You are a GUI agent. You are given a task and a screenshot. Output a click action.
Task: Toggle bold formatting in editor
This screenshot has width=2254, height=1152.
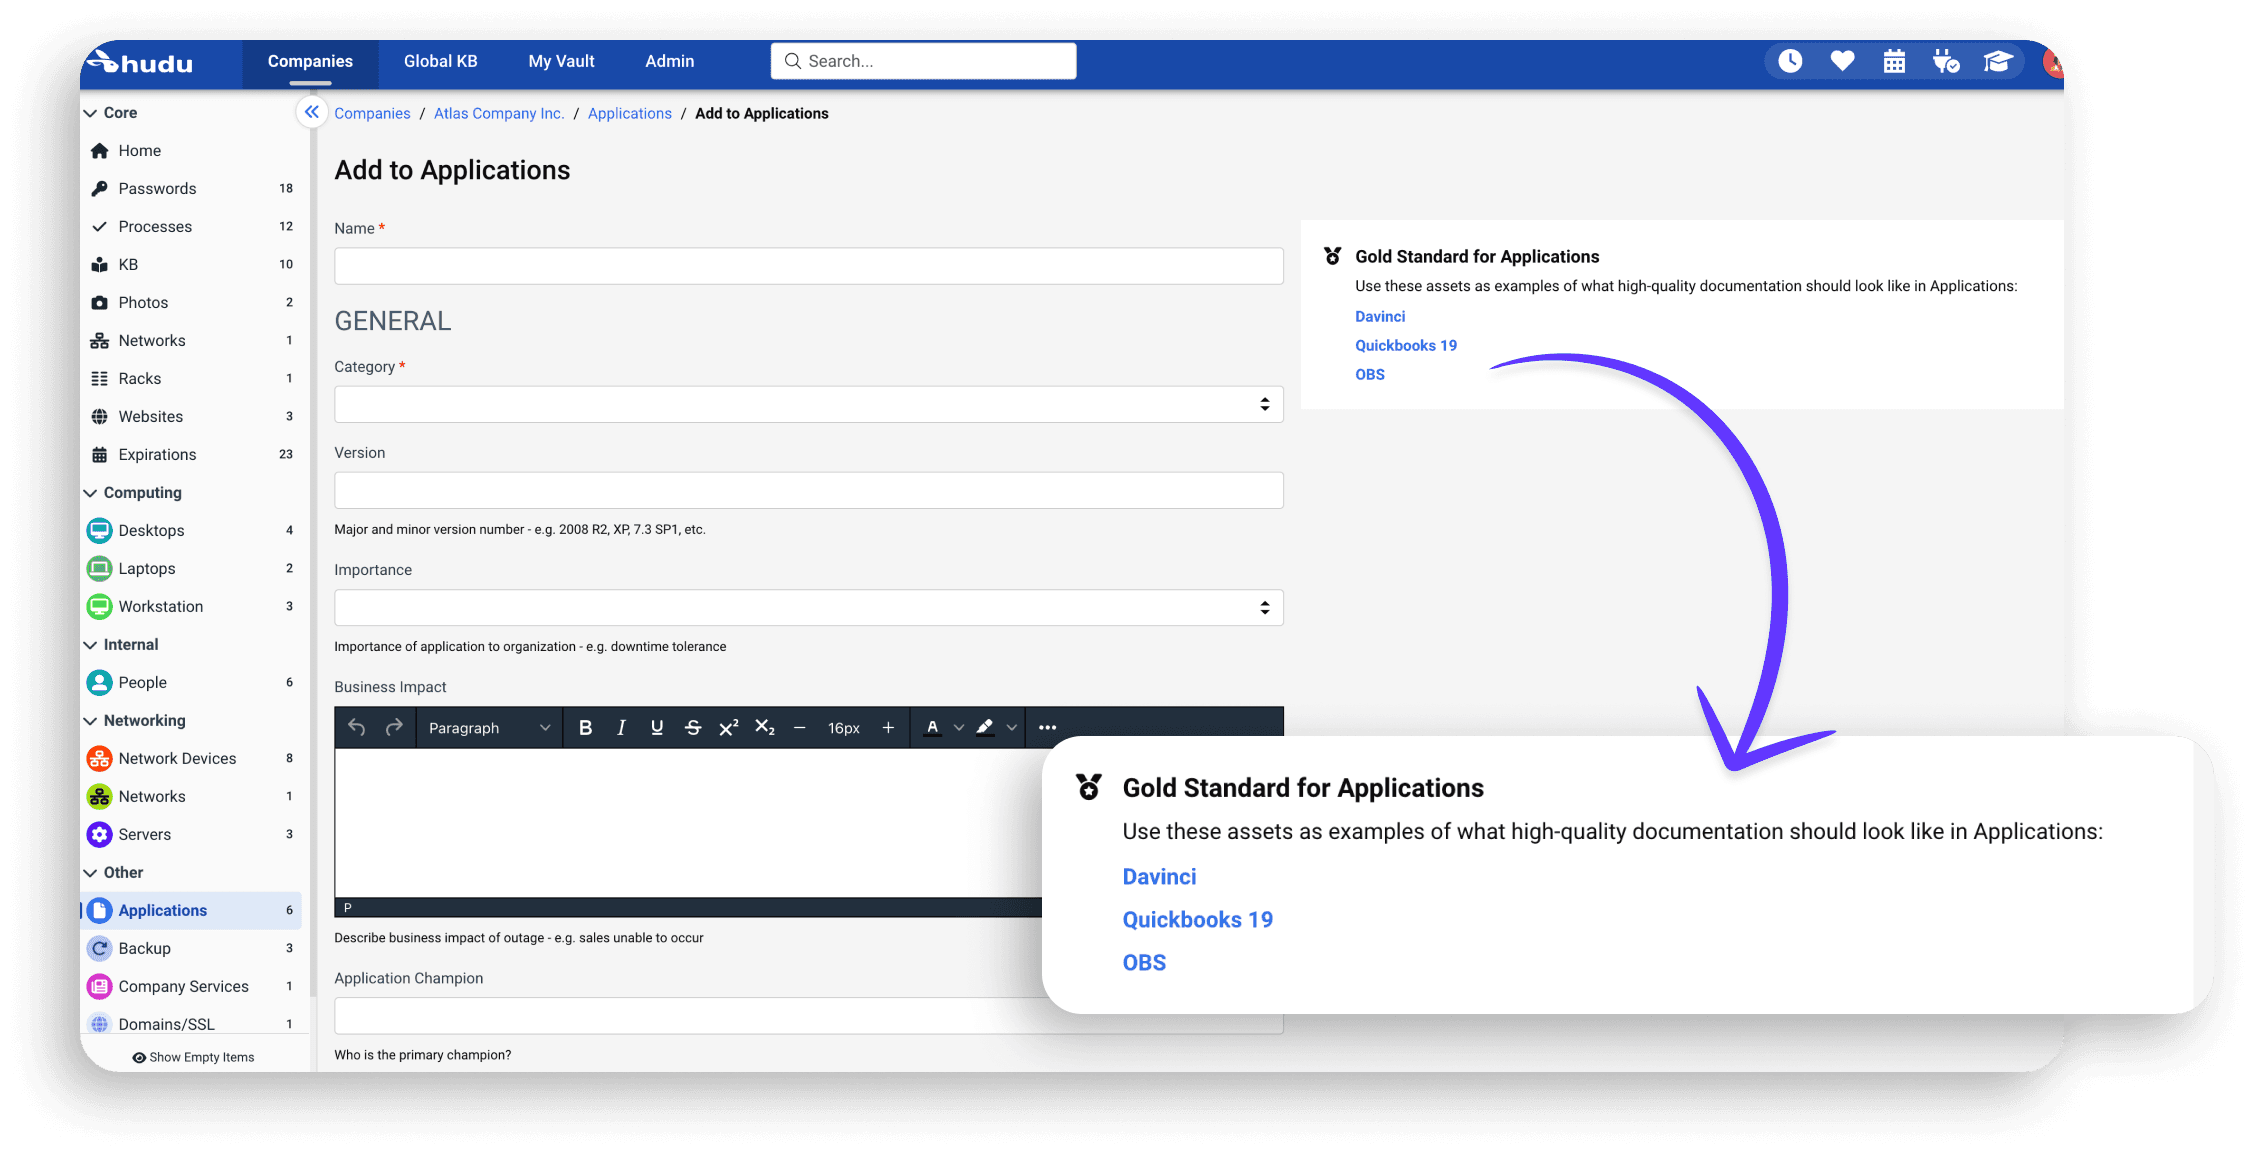(585, 728)
